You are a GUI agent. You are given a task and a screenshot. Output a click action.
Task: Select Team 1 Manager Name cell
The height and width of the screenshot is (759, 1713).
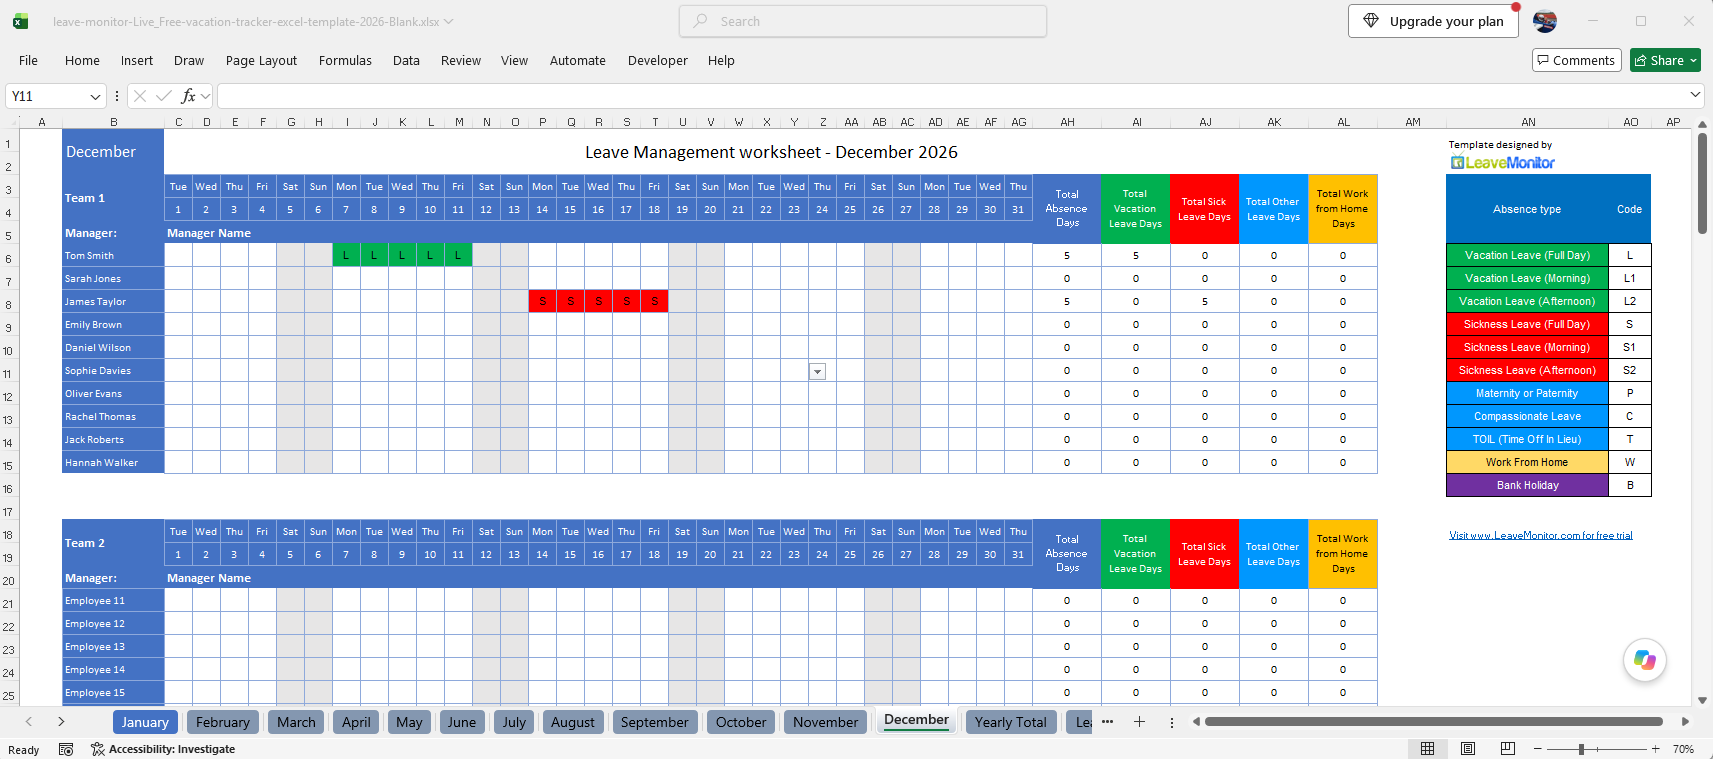click(x=598, y=233)
